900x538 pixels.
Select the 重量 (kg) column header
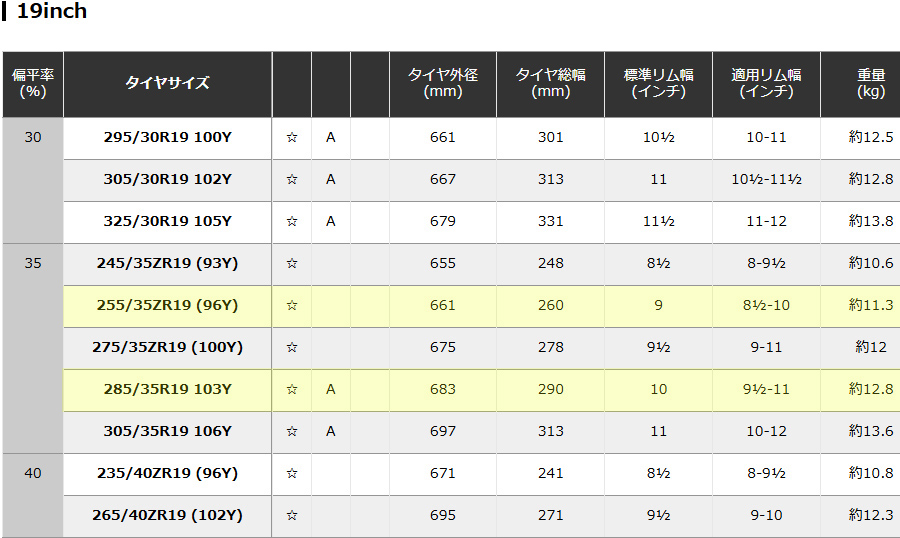871,83
